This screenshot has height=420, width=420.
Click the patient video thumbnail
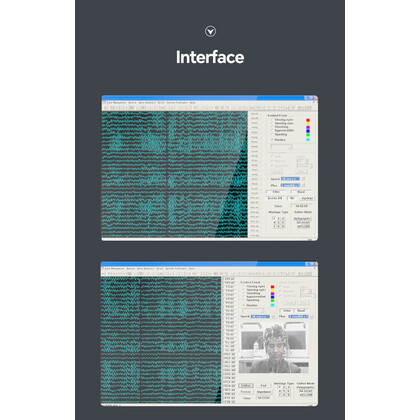(x=274, y=348)
